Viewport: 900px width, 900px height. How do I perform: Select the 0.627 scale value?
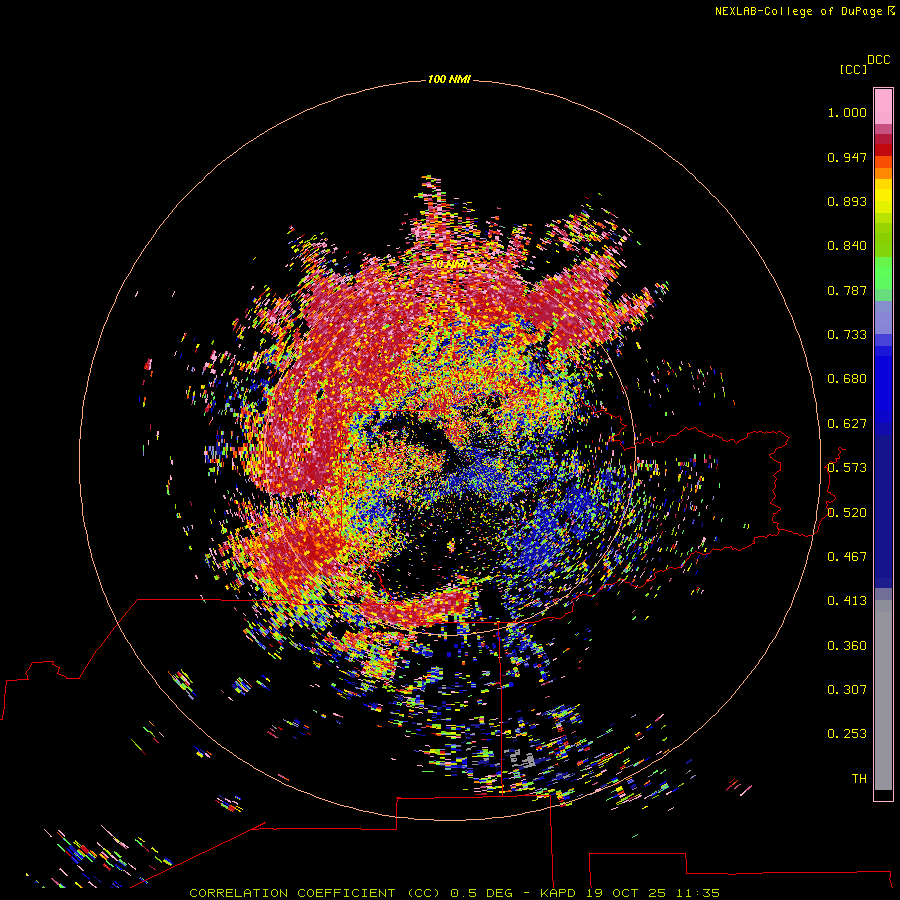[847, 424]
